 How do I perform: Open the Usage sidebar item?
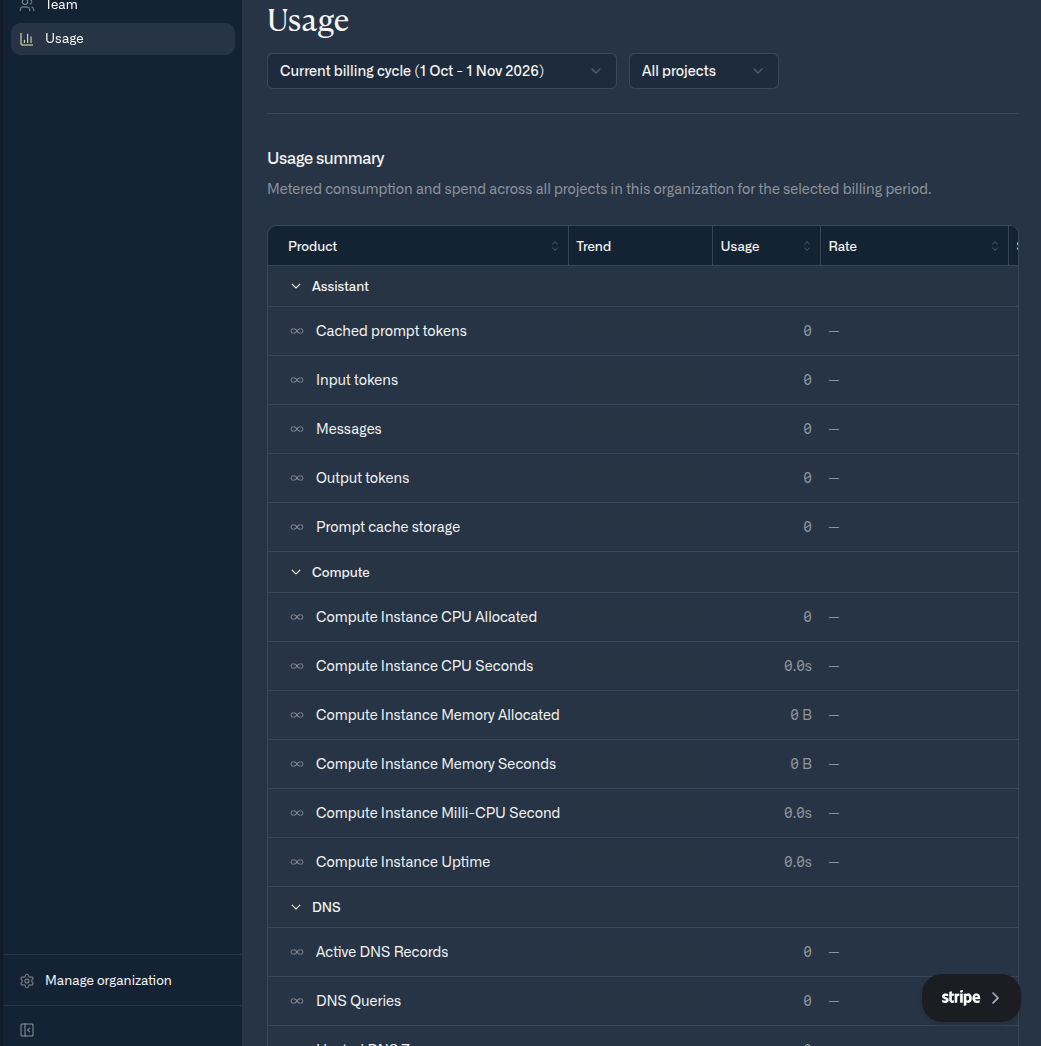point(123,39)
